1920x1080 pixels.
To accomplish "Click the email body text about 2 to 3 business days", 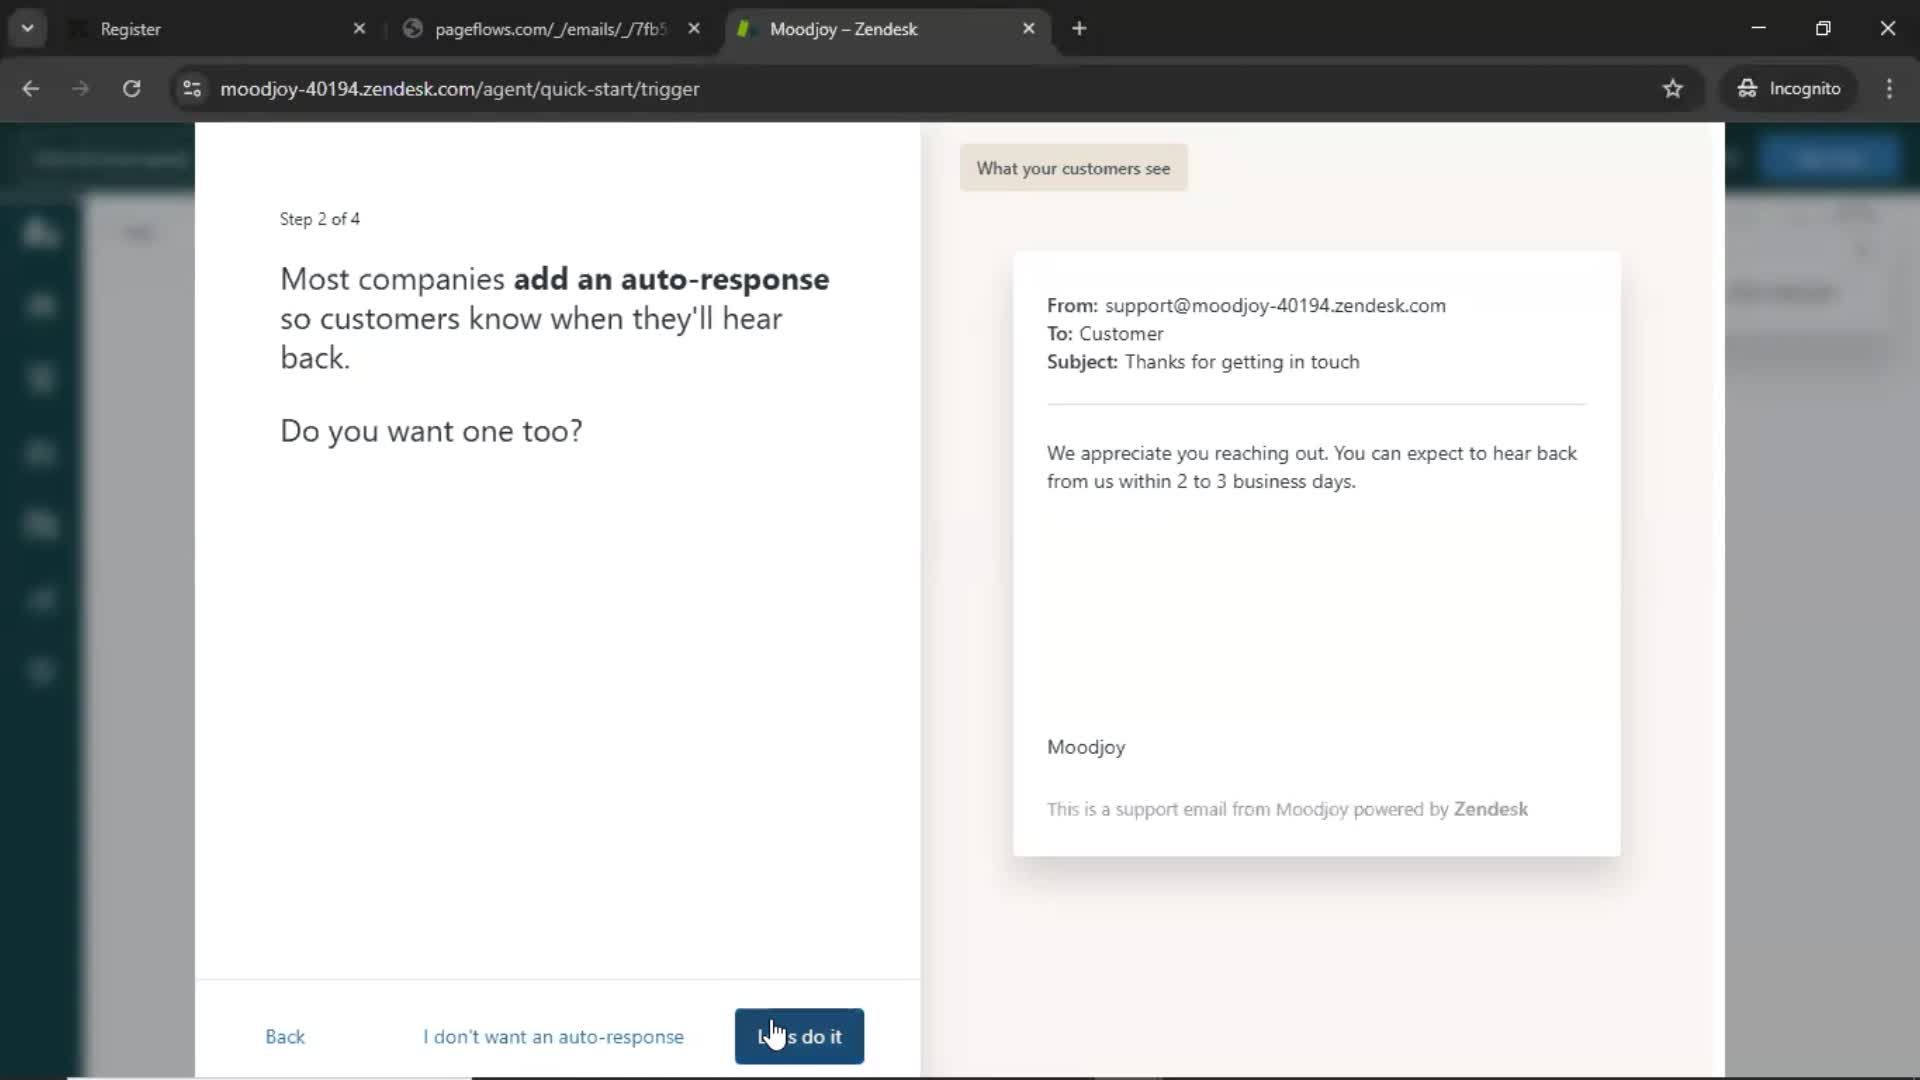I will (x=1312, y=467).
